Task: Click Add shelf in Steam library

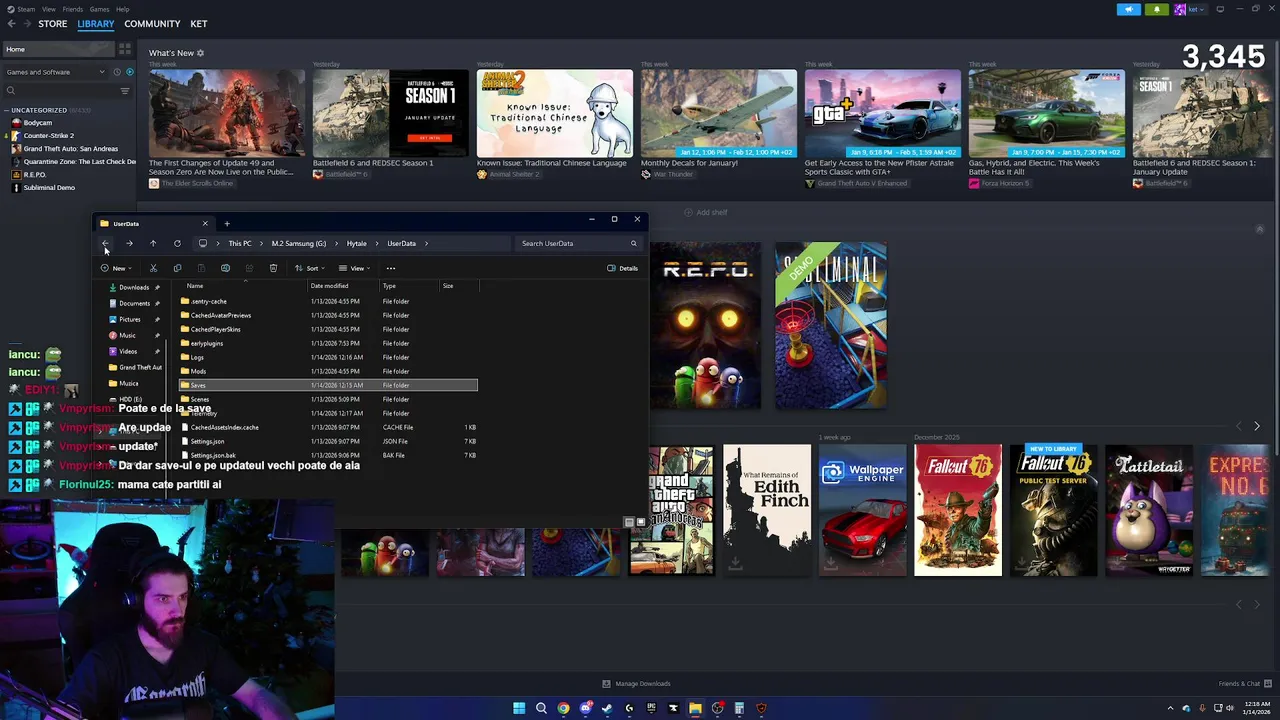Action: [706, 212]
